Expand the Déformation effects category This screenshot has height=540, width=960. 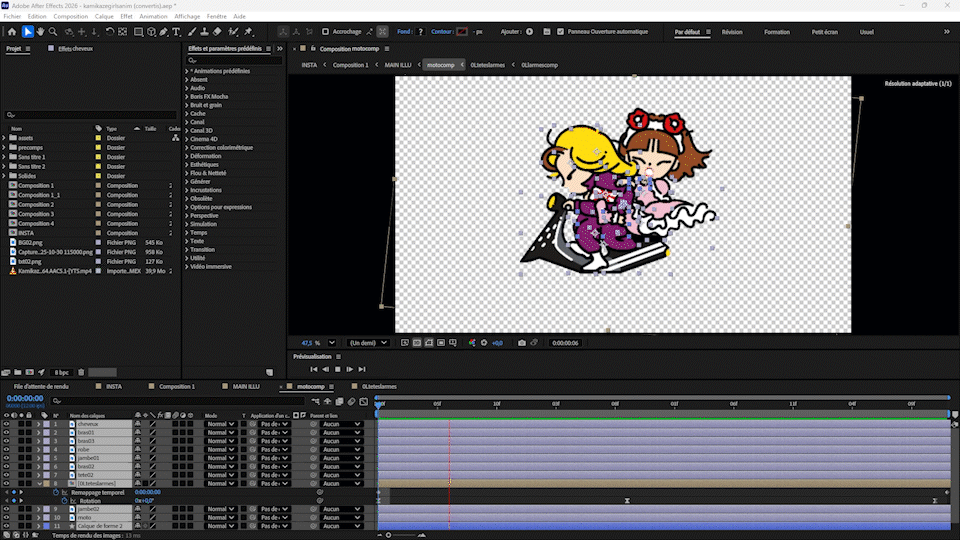click(x=187, y=156)
